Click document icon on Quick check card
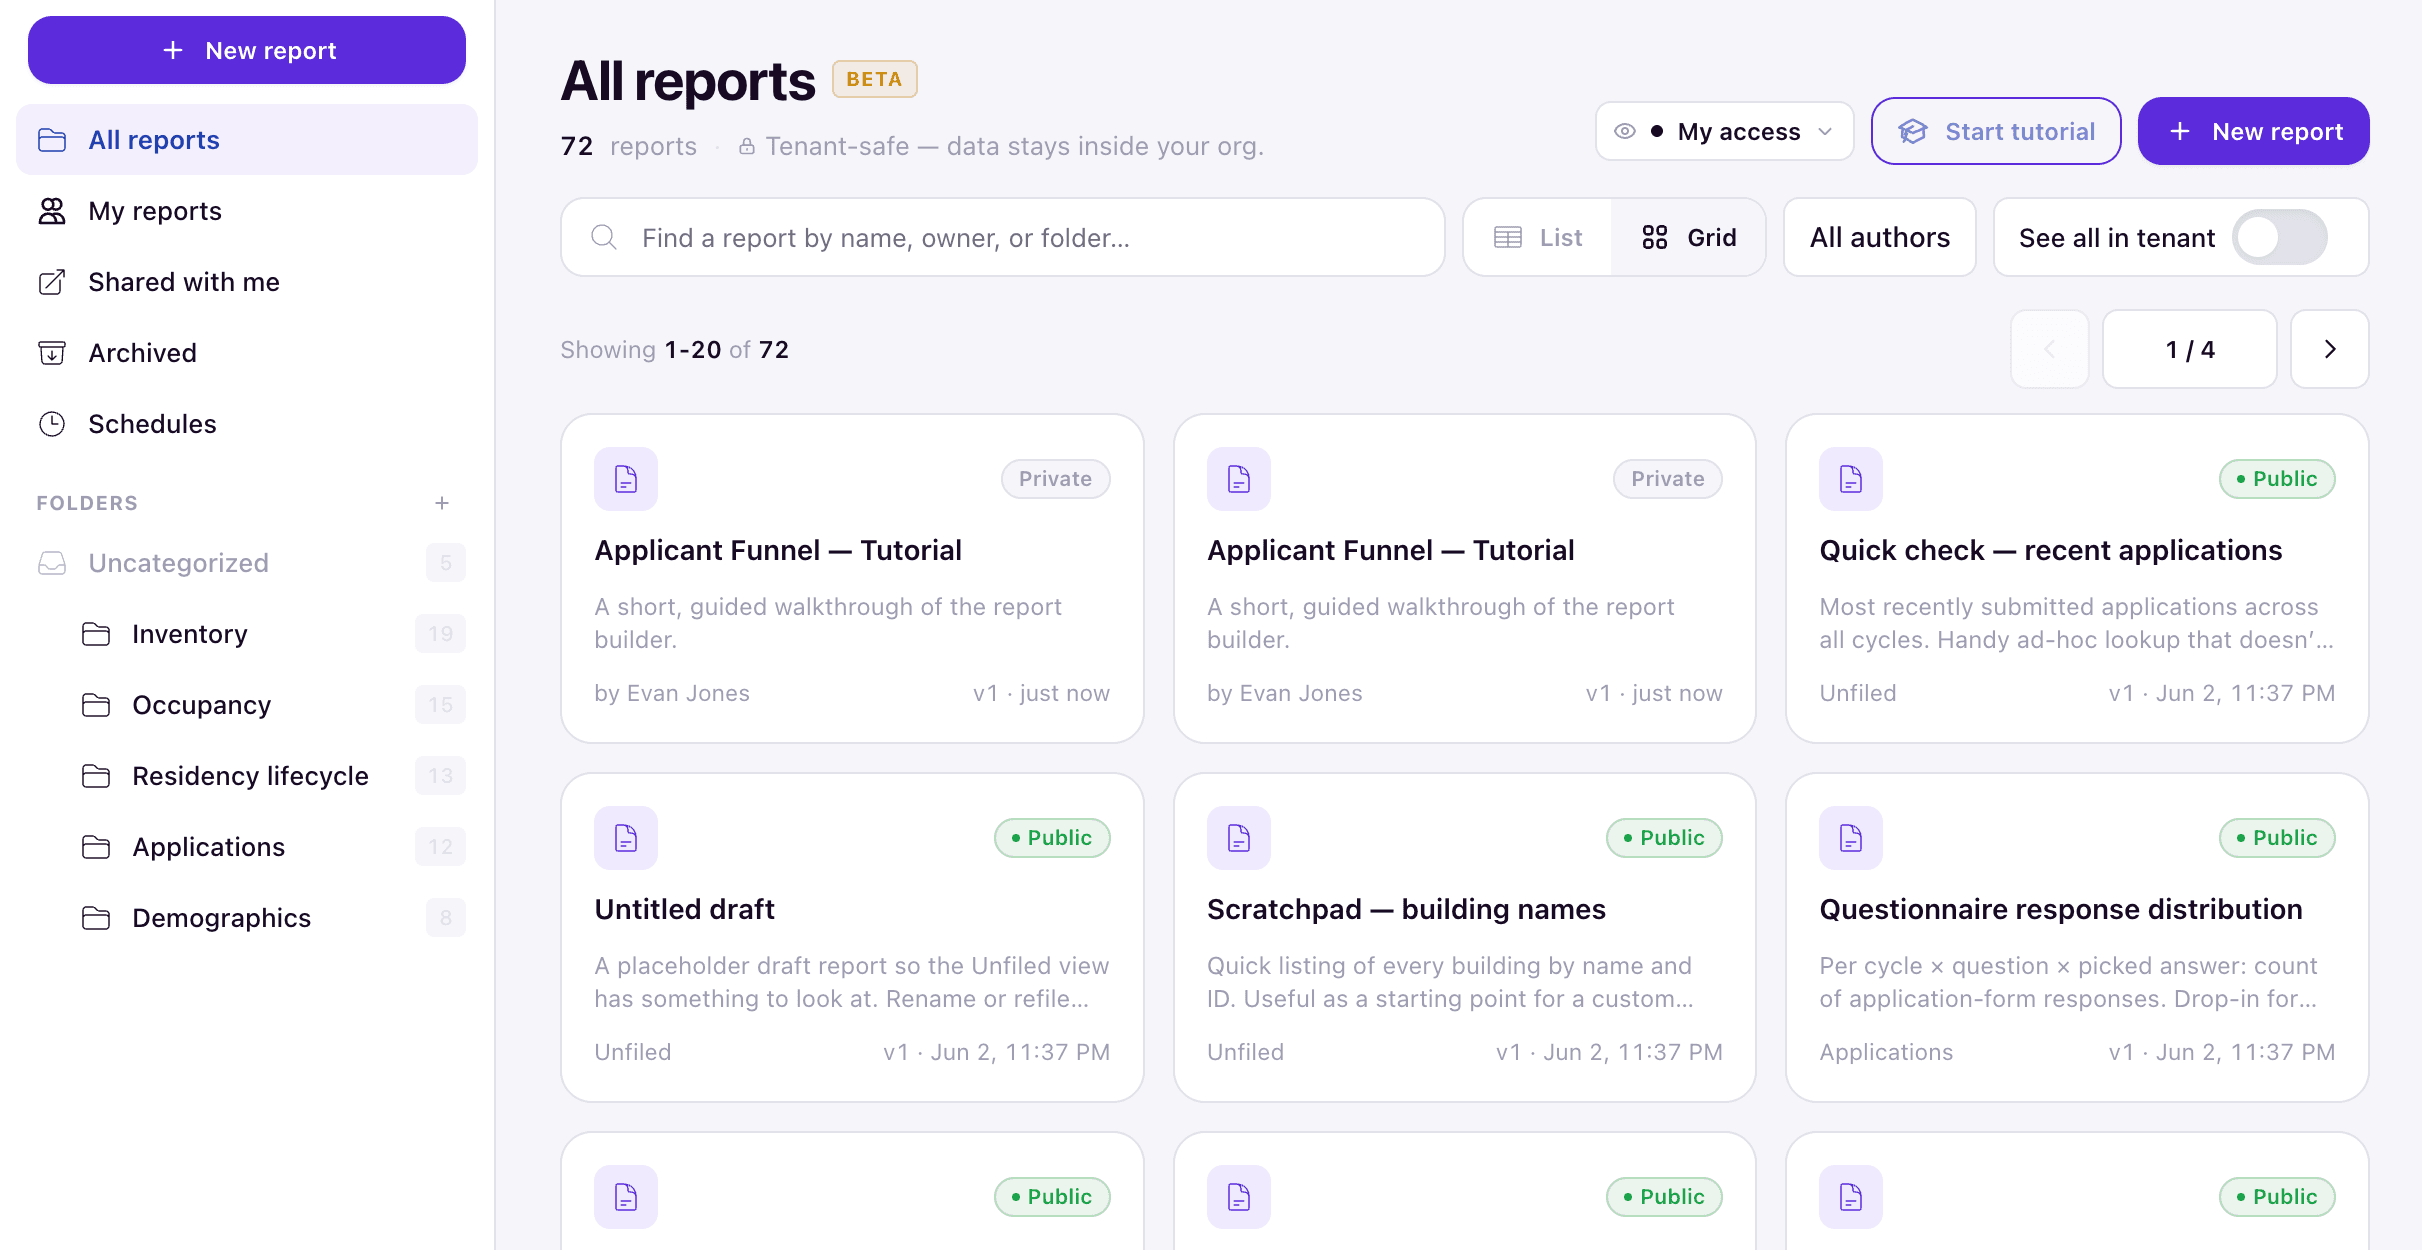Screen dimensions: 2422x1250 click(1851, 479)
